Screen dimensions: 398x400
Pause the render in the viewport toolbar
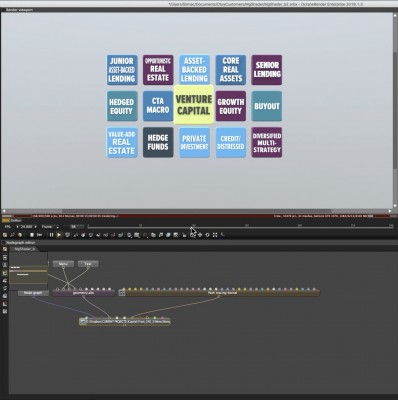51,235
